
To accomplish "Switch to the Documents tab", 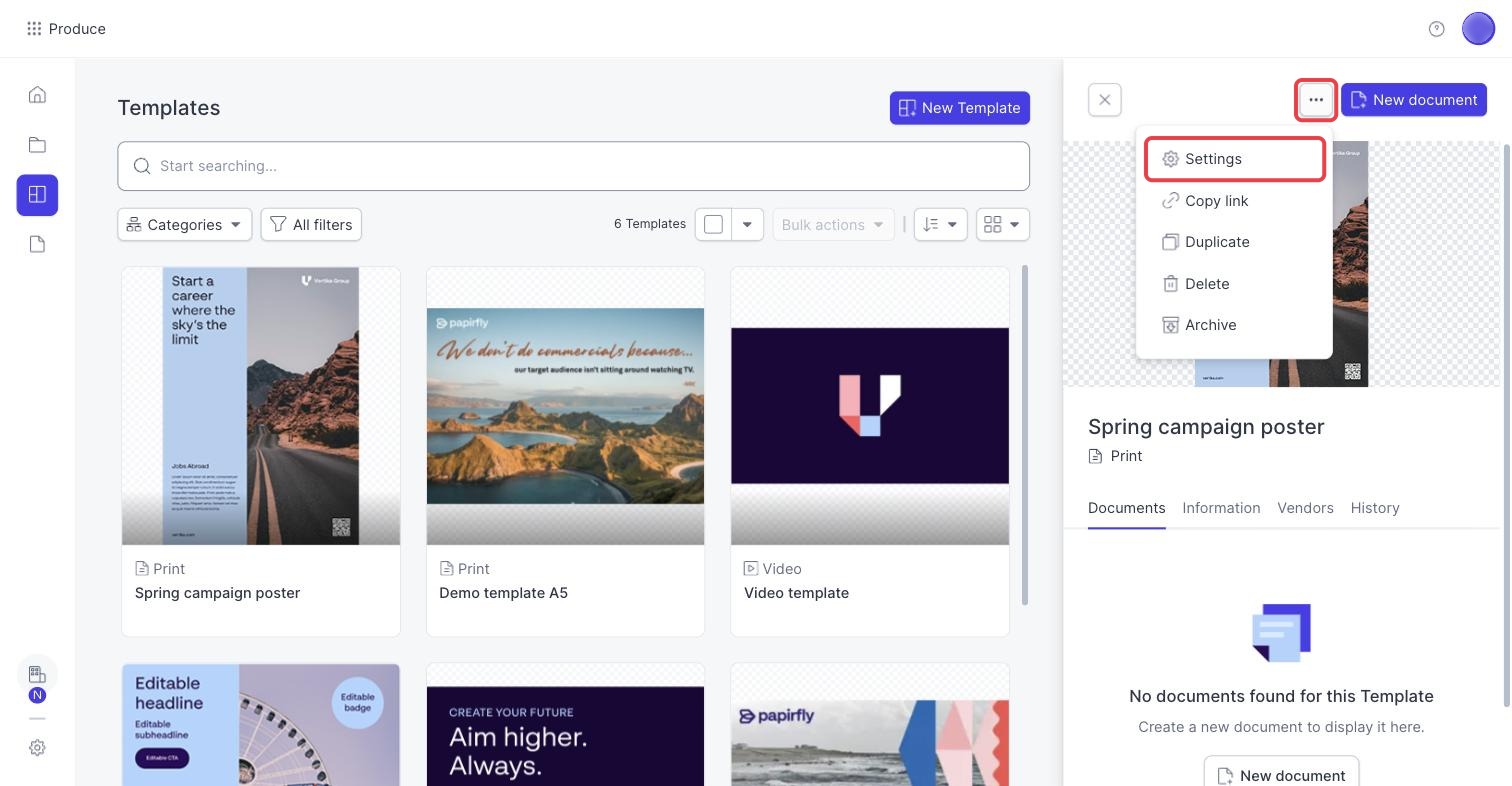I will tap(1127, 508).
